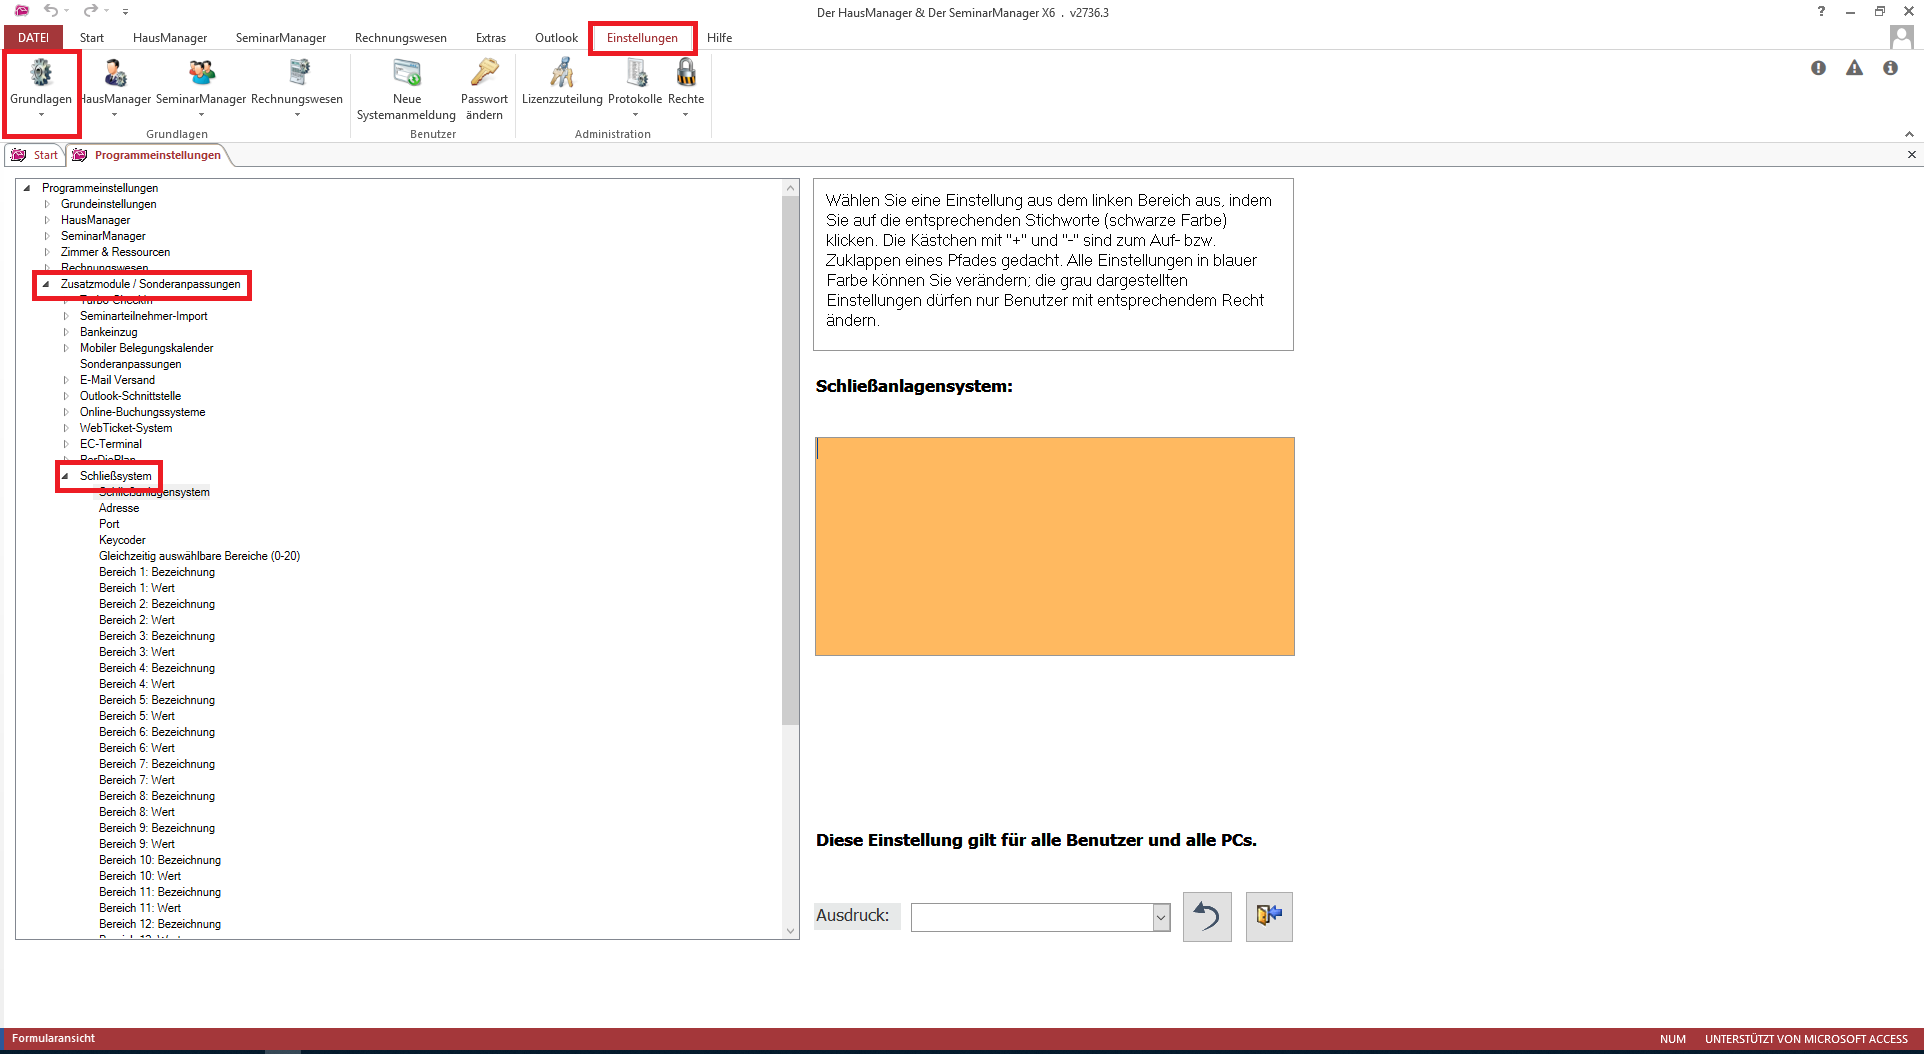This screenshot has width=1924, height=1054.
Task: Select Bereich 1: Bezeichnung in tree
Action: click(x=157, y=572)
